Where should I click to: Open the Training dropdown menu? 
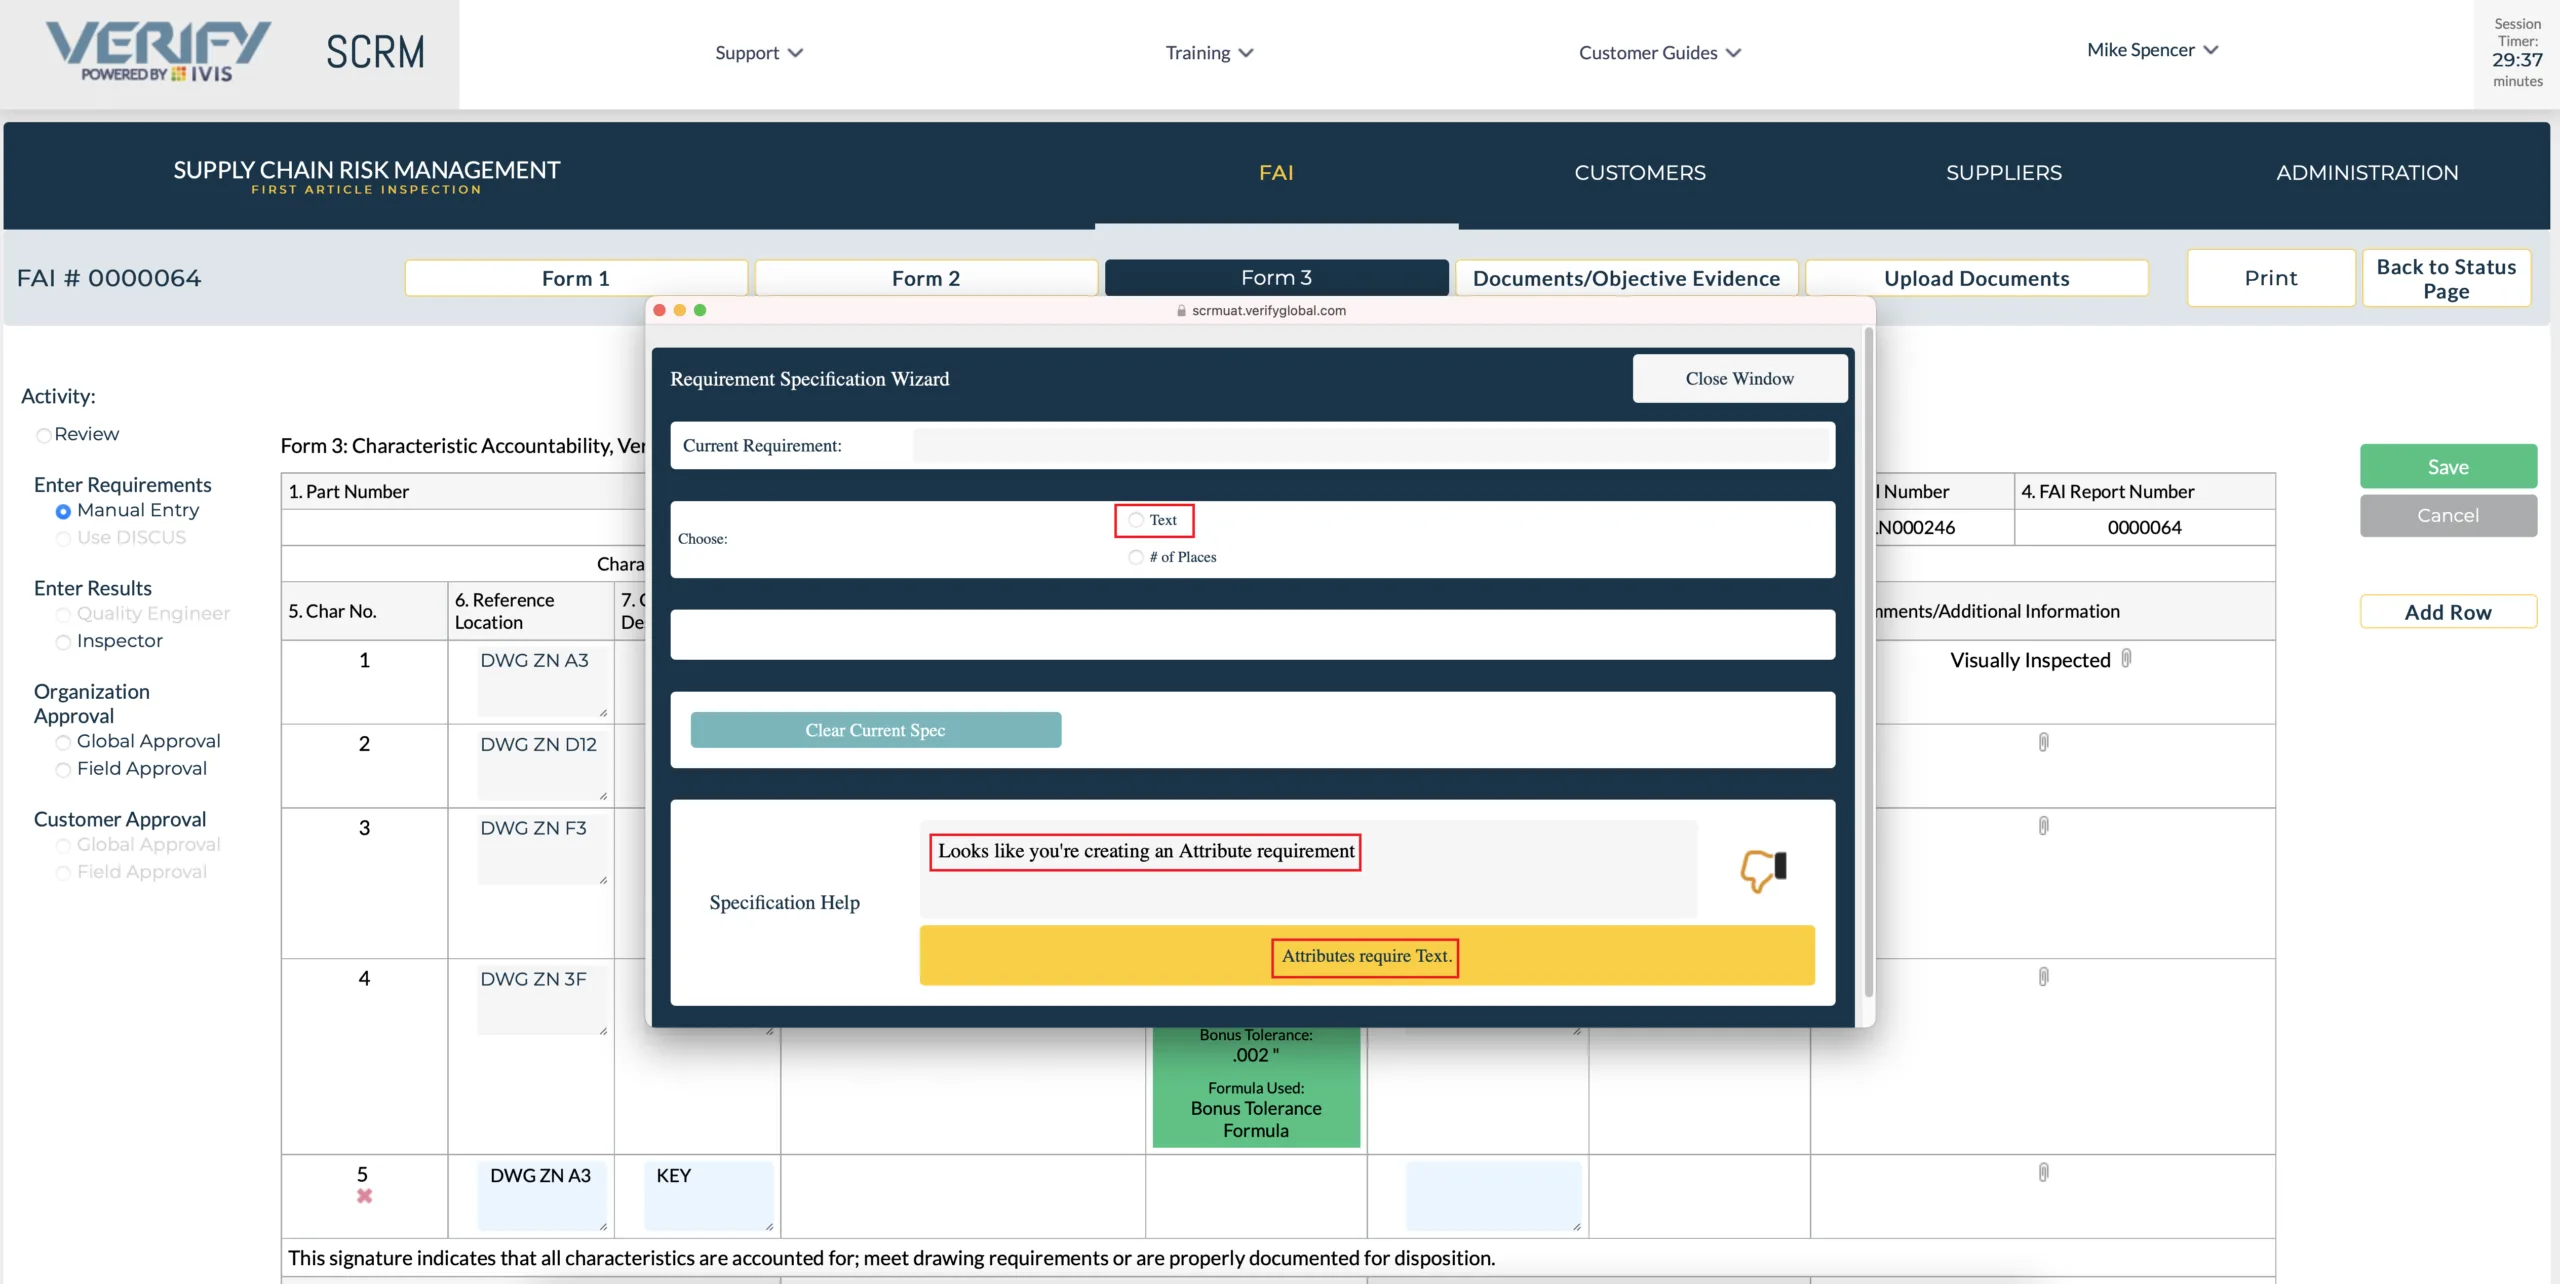tap(1209, 53)
